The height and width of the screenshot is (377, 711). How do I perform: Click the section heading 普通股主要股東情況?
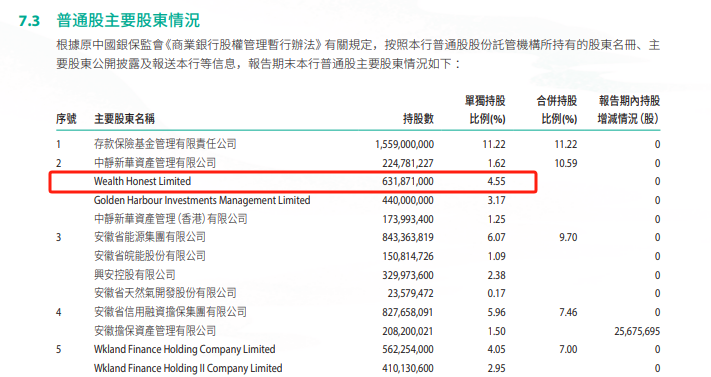[x=128, y=20]
